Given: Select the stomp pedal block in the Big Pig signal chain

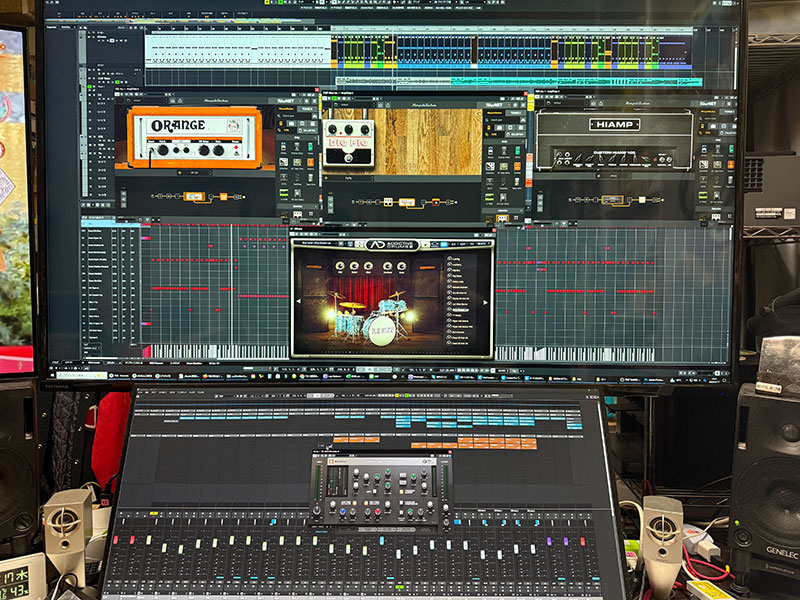Looking at the screenshot, I should (x=388, y=202).
